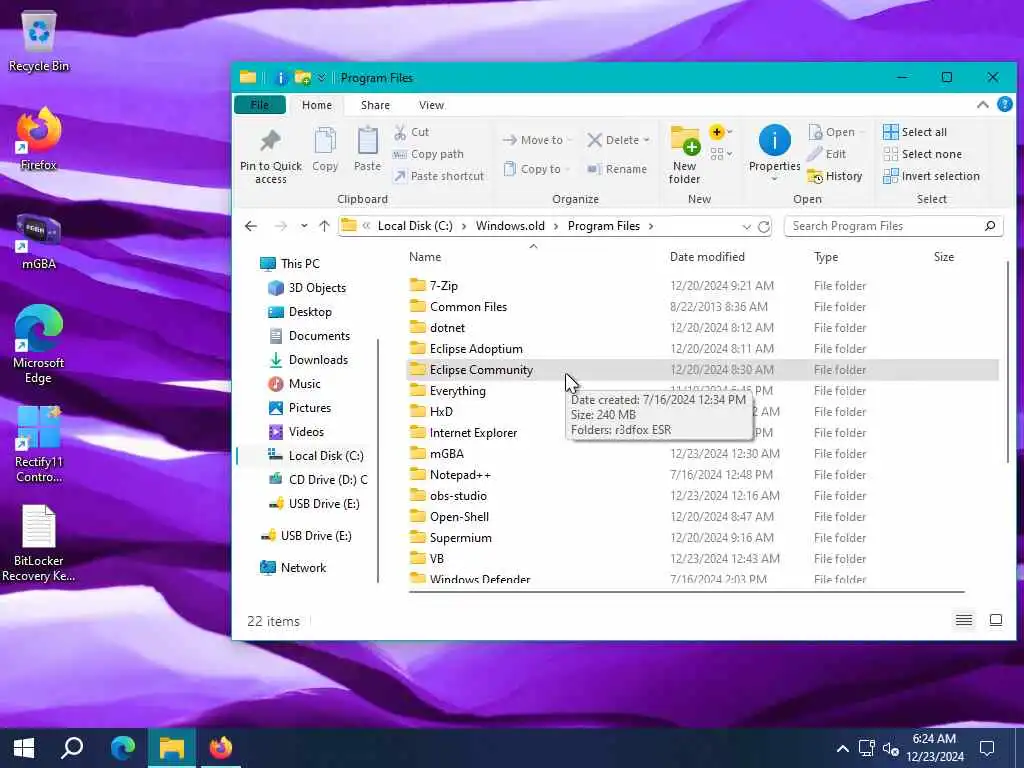This screenshot has width=1024, height=768.
Task: Click Select all in ribbon
Action: 915,132
